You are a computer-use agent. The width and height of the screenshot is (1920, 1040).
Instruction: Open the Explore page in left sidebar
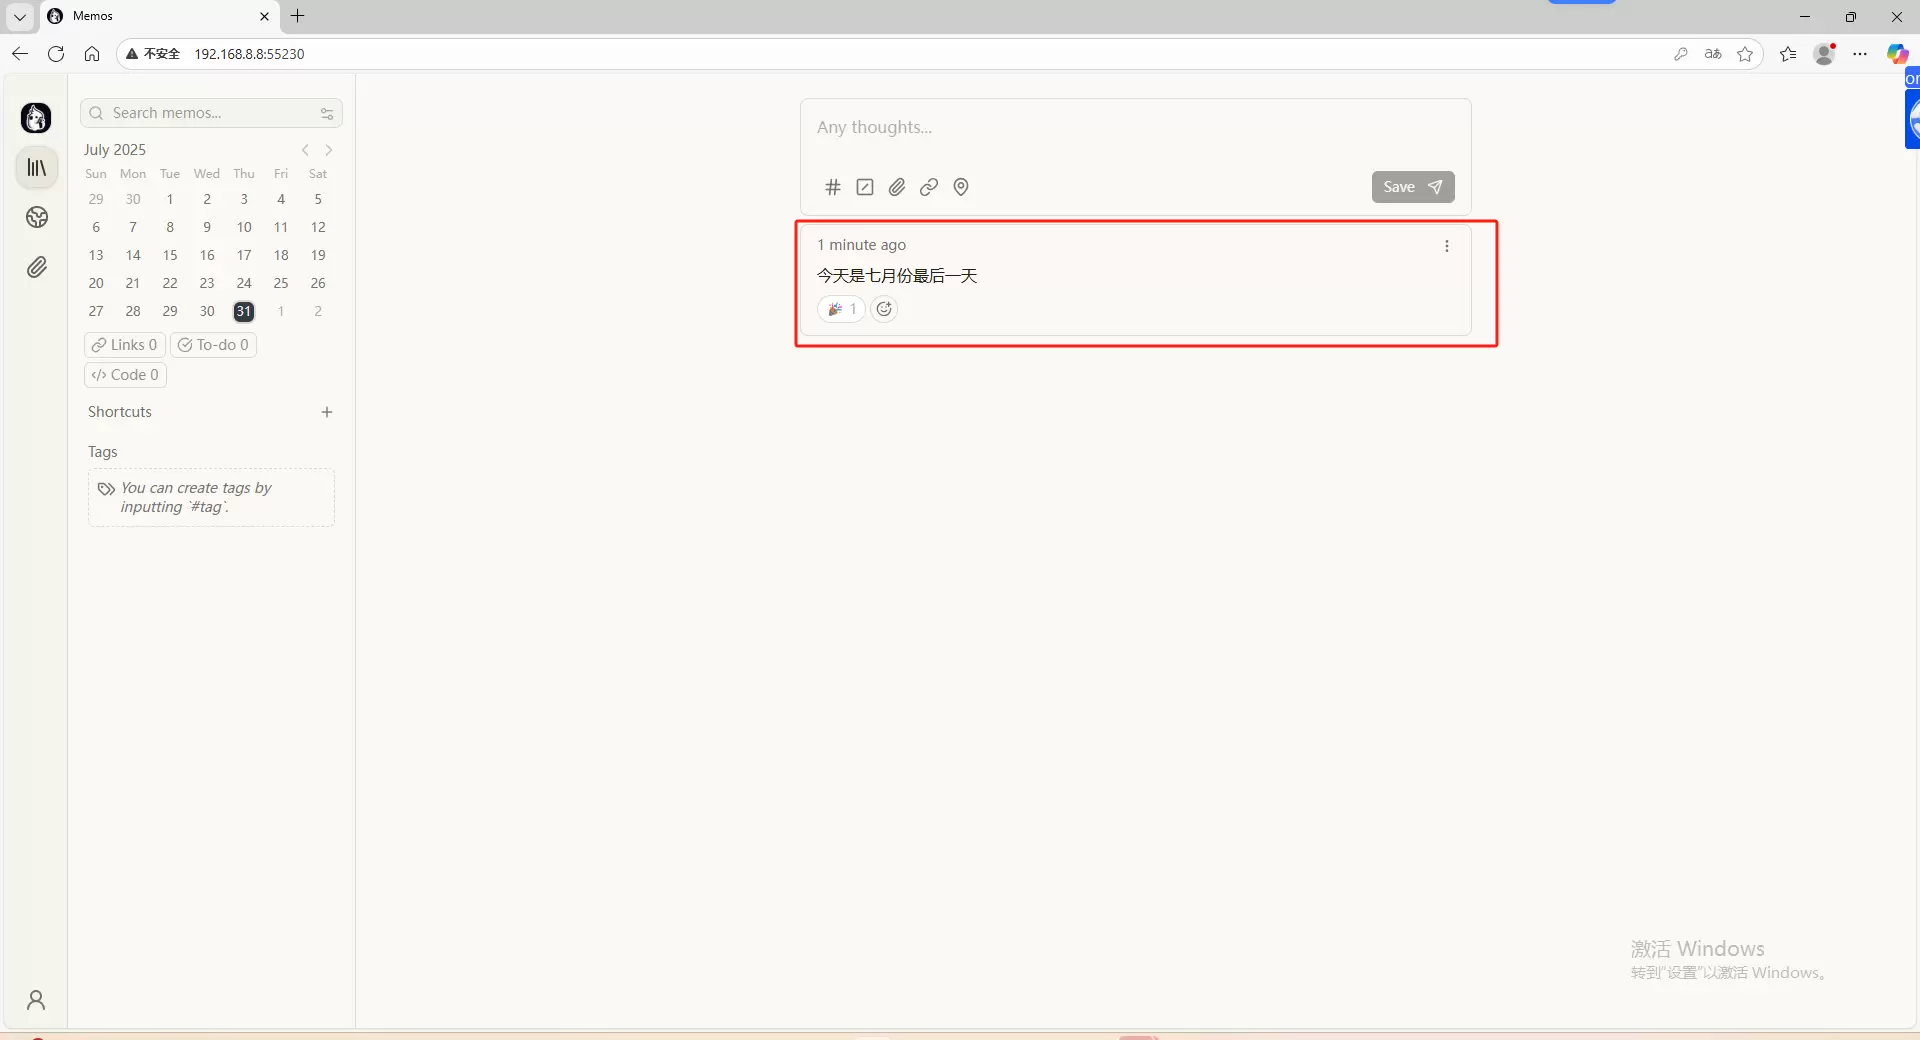37,218
